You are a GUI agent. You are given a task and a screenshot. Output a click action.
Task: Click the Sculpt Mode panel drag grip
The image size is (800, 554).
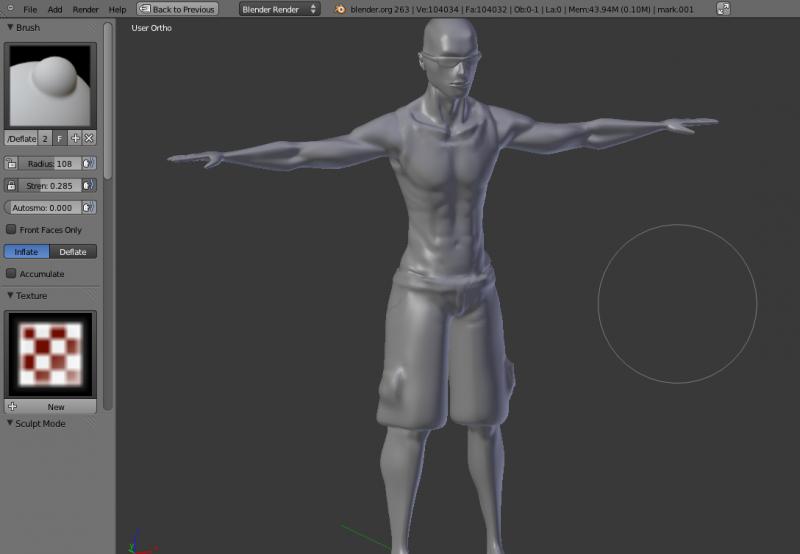pyautogui.click(x=92, y=424)
